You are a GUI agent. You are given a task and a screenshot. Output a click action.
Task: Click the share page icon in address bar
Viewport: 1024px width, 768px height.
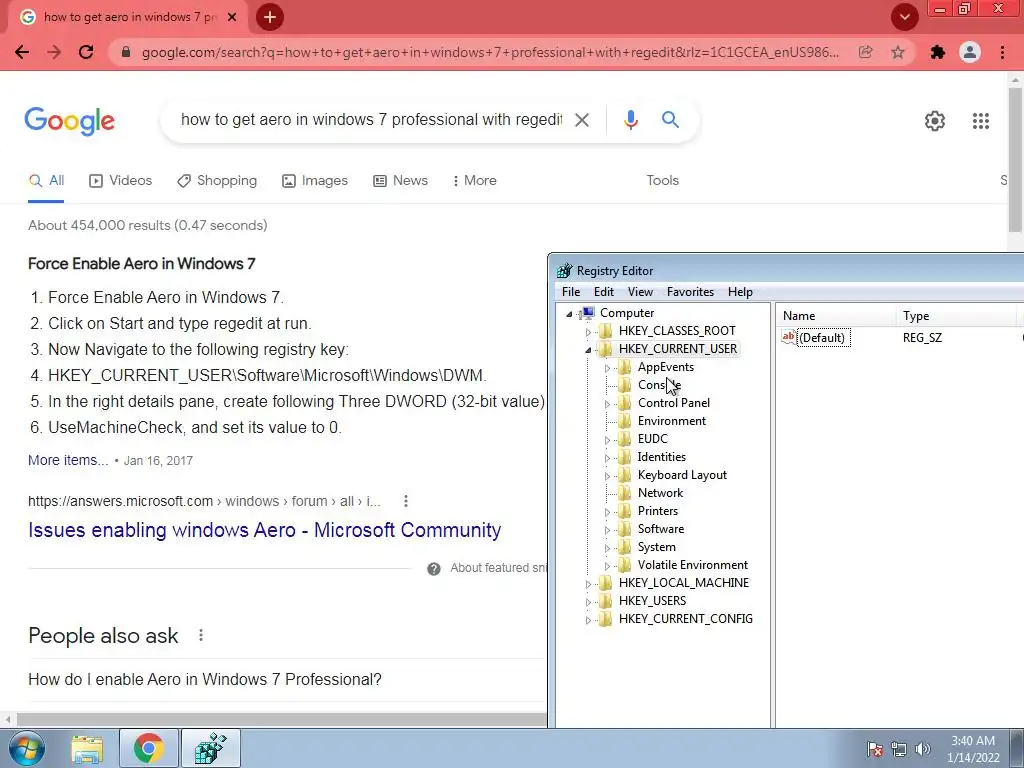click(x=865, y=52)
